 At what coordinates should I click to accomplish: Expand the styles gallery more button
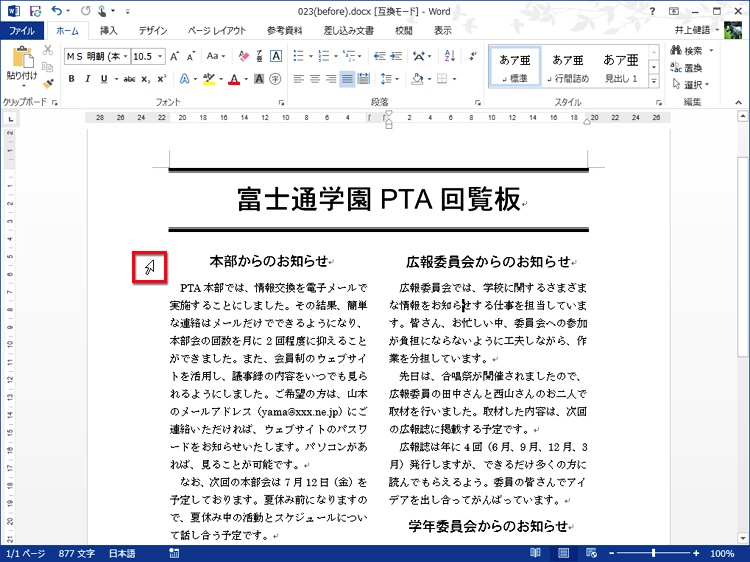tap(653, 82)
